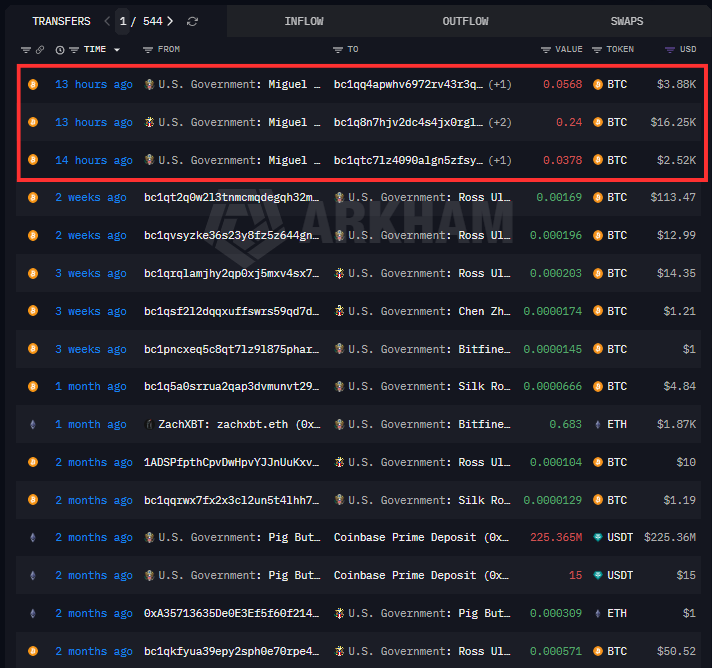Image resolution: width=712 pixels, height=668 pixels.
Task: Expand (+1) recipients on the 0.0568 row
Action: (500, 84)
